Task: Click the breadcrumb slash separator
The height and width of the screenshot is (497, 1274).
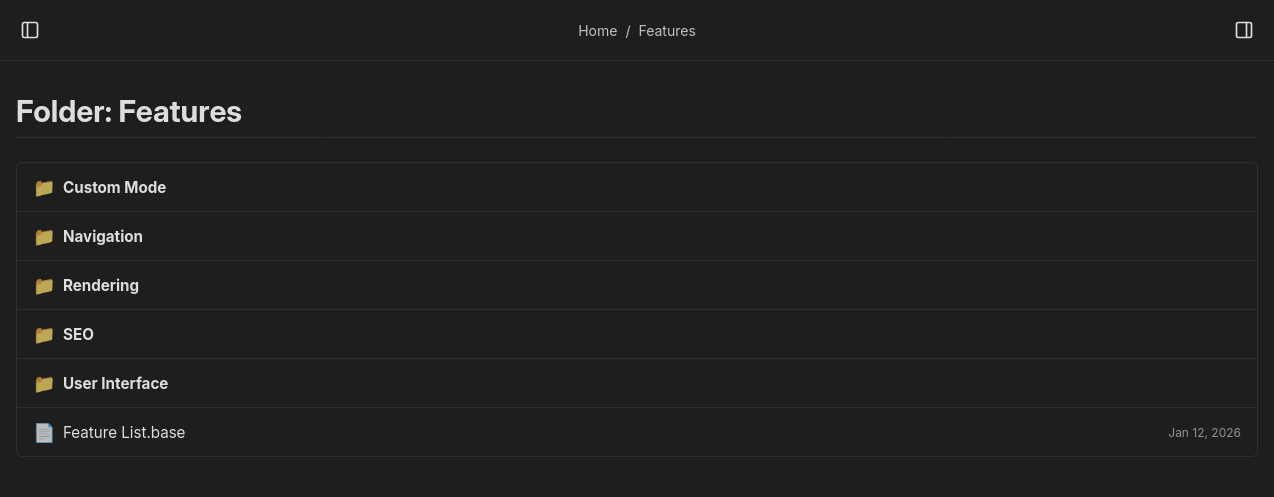Action: (x=628, y=31)
